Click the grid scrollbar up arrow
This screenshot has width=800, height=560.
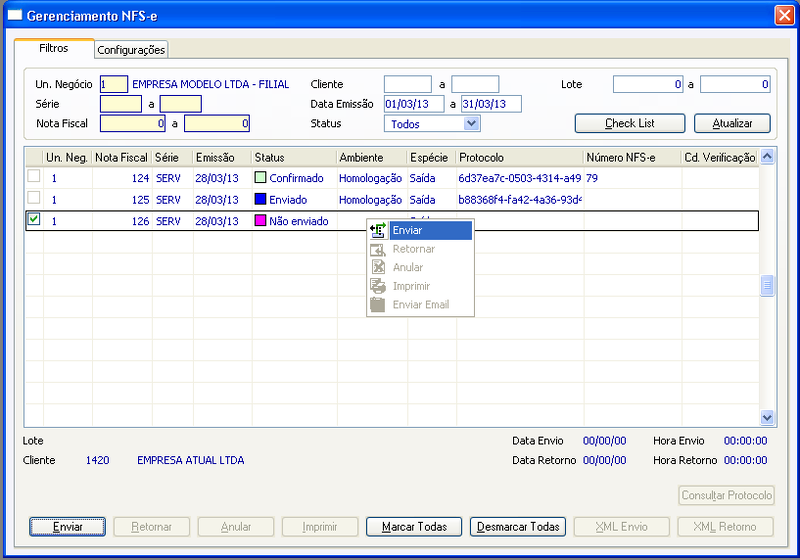pos(767,157)
